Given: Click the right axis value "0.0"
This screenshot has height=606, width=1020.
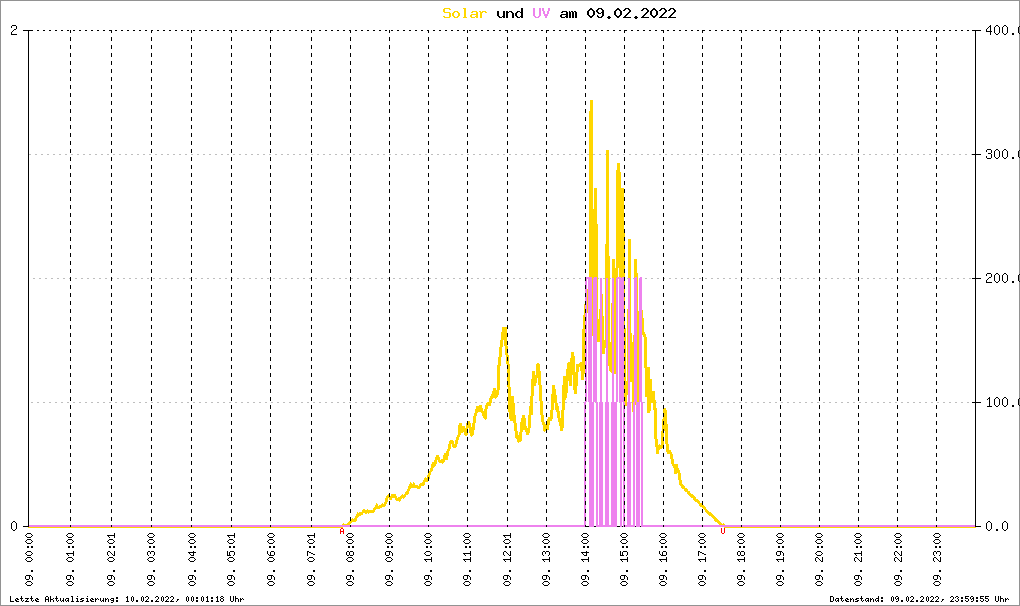Looking at the screenshot, I should click(x=997, y=526).
